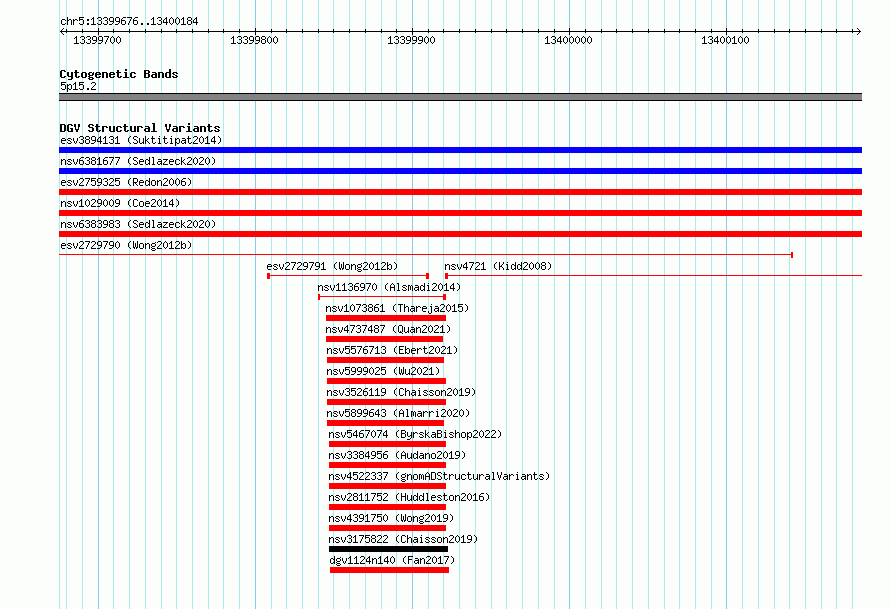Click ruler position 13399700
The height and width of the screenshot is (609, 890).
click(x=98, y=40)
